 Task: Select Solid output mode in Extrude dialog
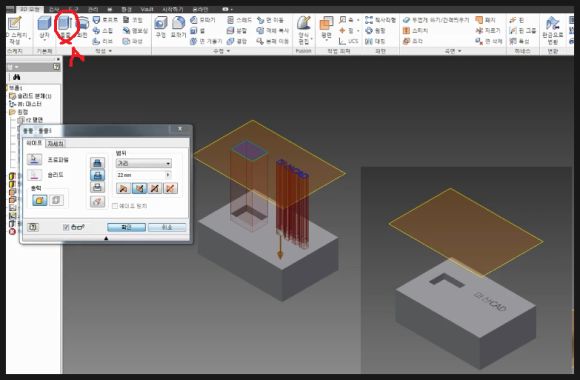(x=40, y=200)
